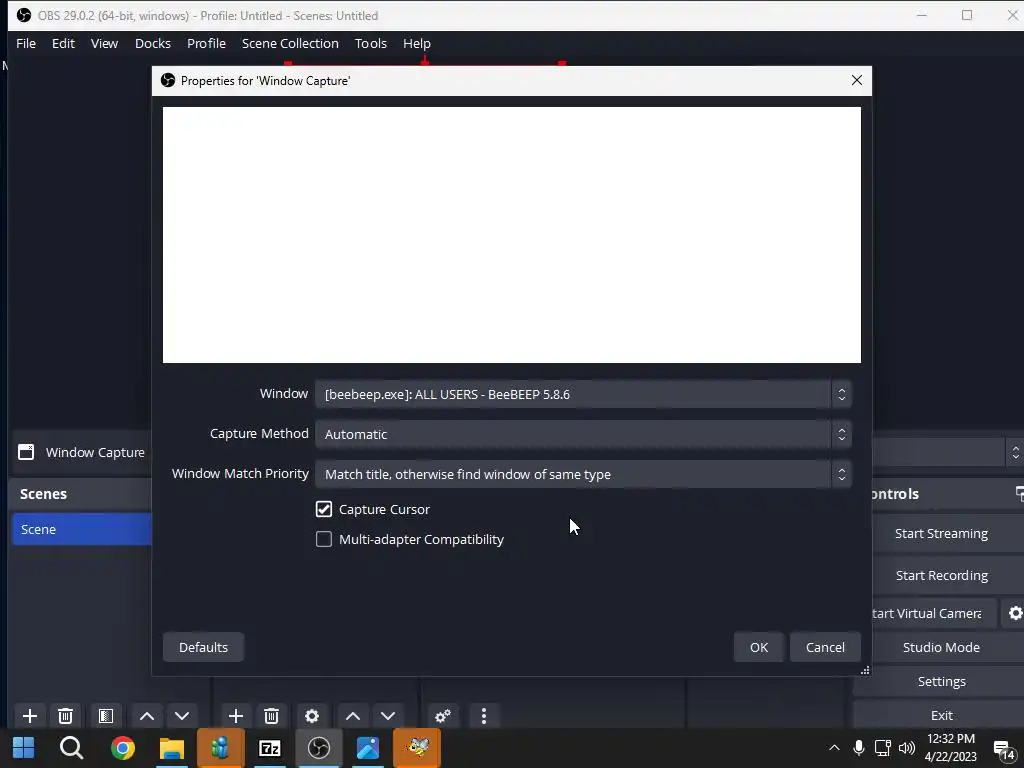
Task: Open virtual camera settings gear icon
Action: coord(1015,613)
